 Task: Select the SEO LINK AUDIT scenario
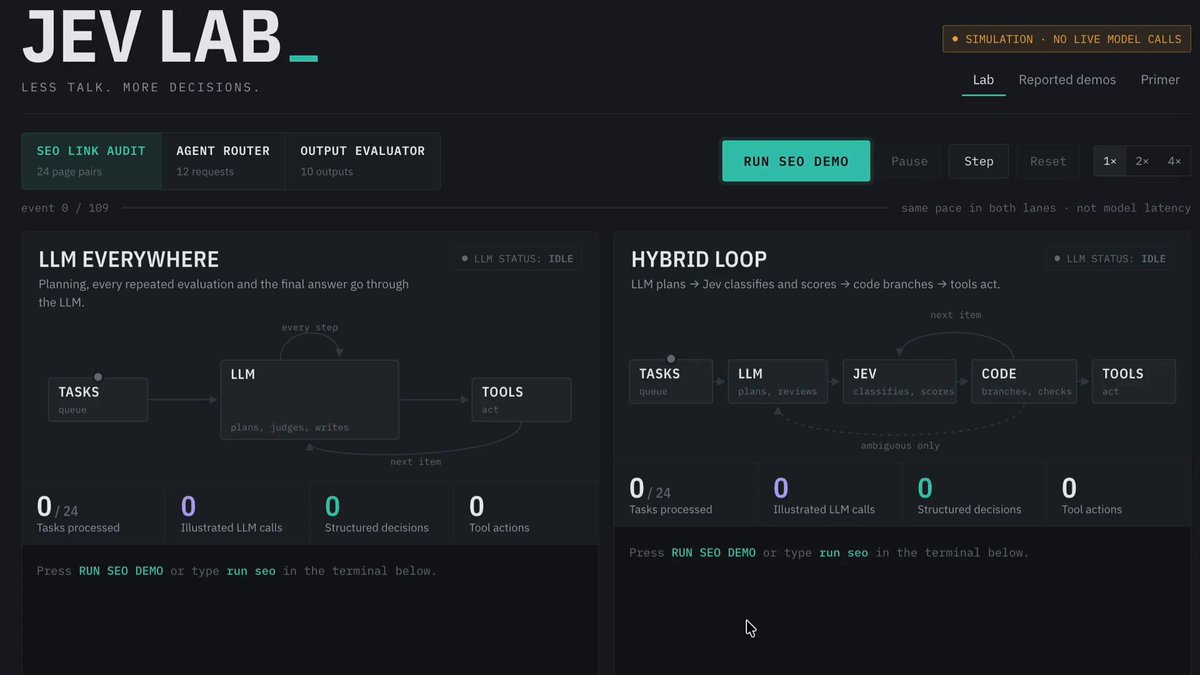click(91, 161)
